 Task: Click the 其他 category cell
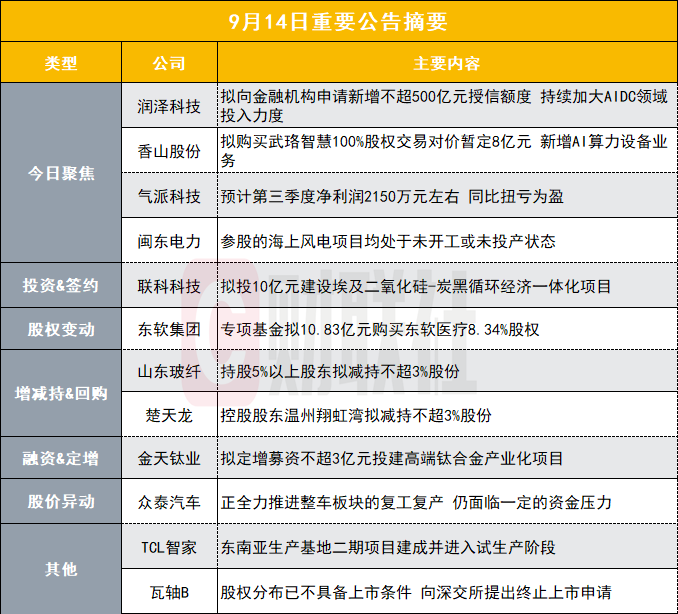(61, 569)
